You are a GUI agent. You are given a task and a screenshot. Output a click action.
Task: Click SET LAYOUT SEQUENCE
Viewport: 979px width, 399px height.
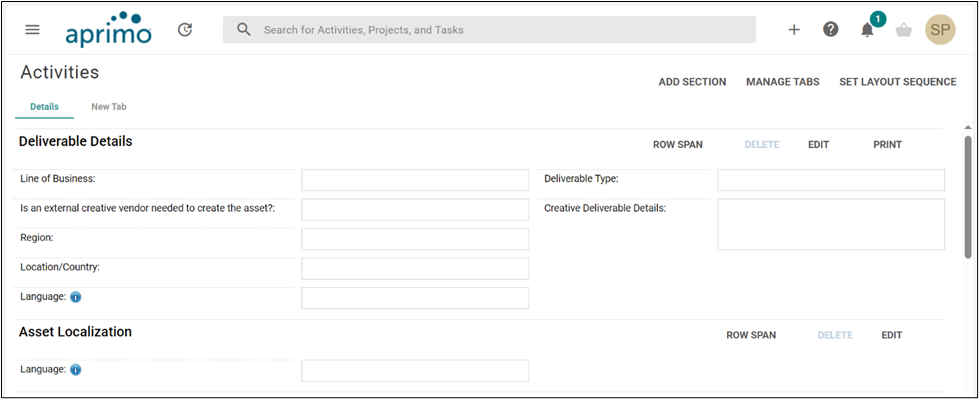click(x=897, y=82)
